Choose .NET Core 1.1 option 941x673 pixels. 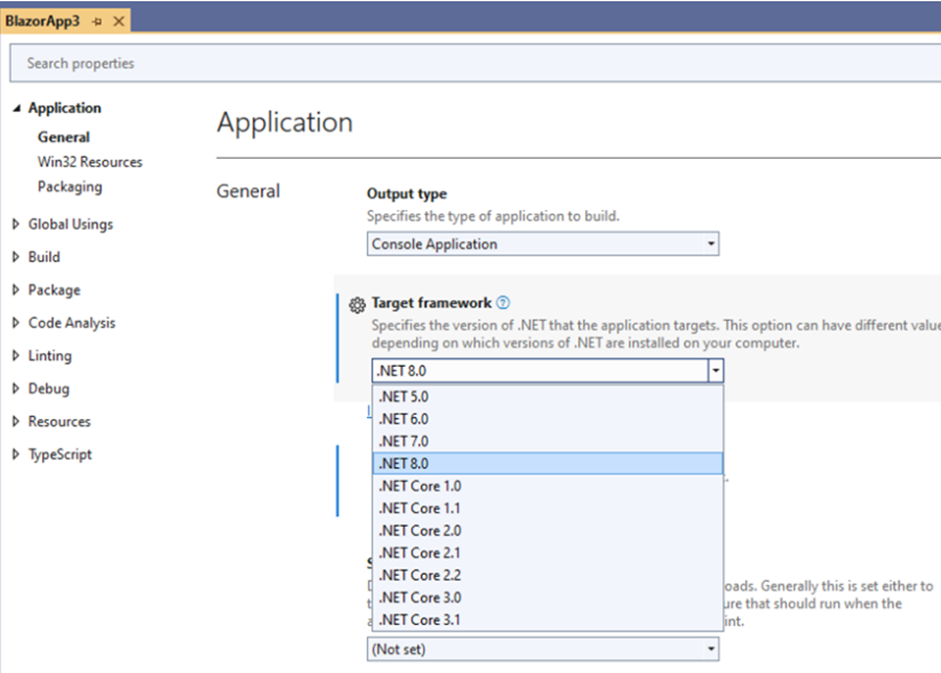point(547,509)
